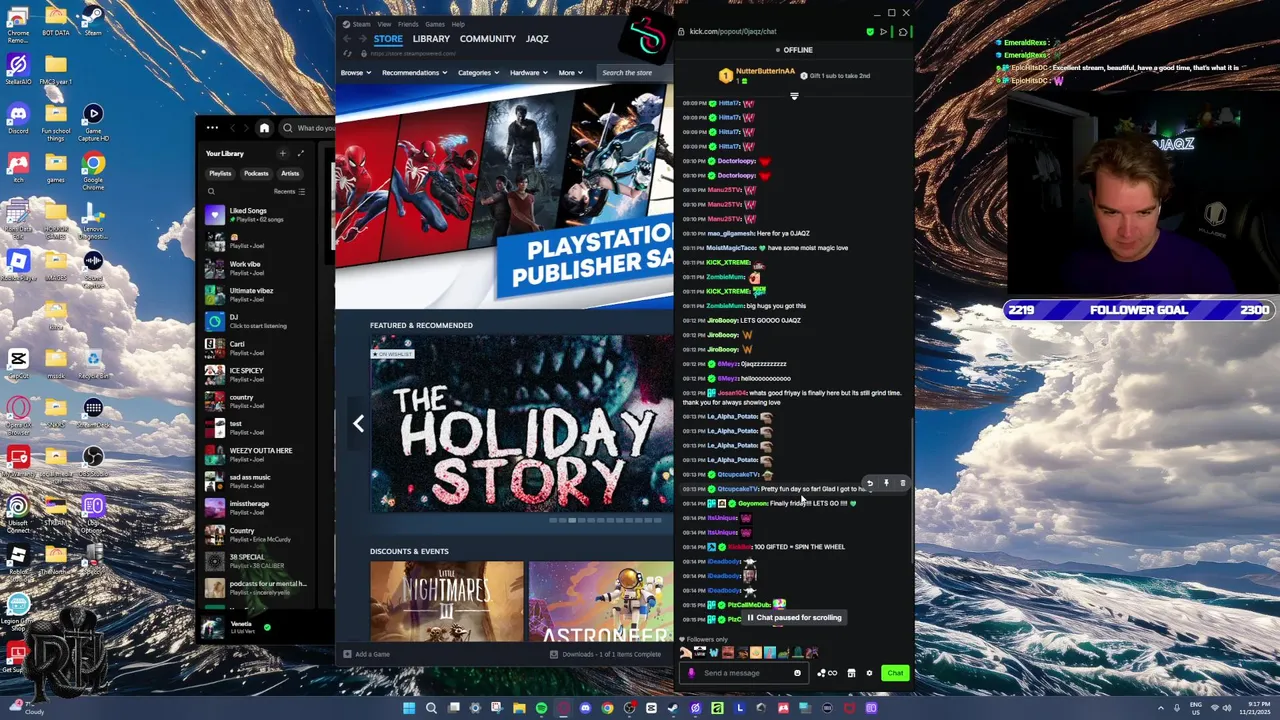Viewport: 1280px width, 720px height.
Task: Open Google Chrome from taskbar
Action: click(607, 708)
